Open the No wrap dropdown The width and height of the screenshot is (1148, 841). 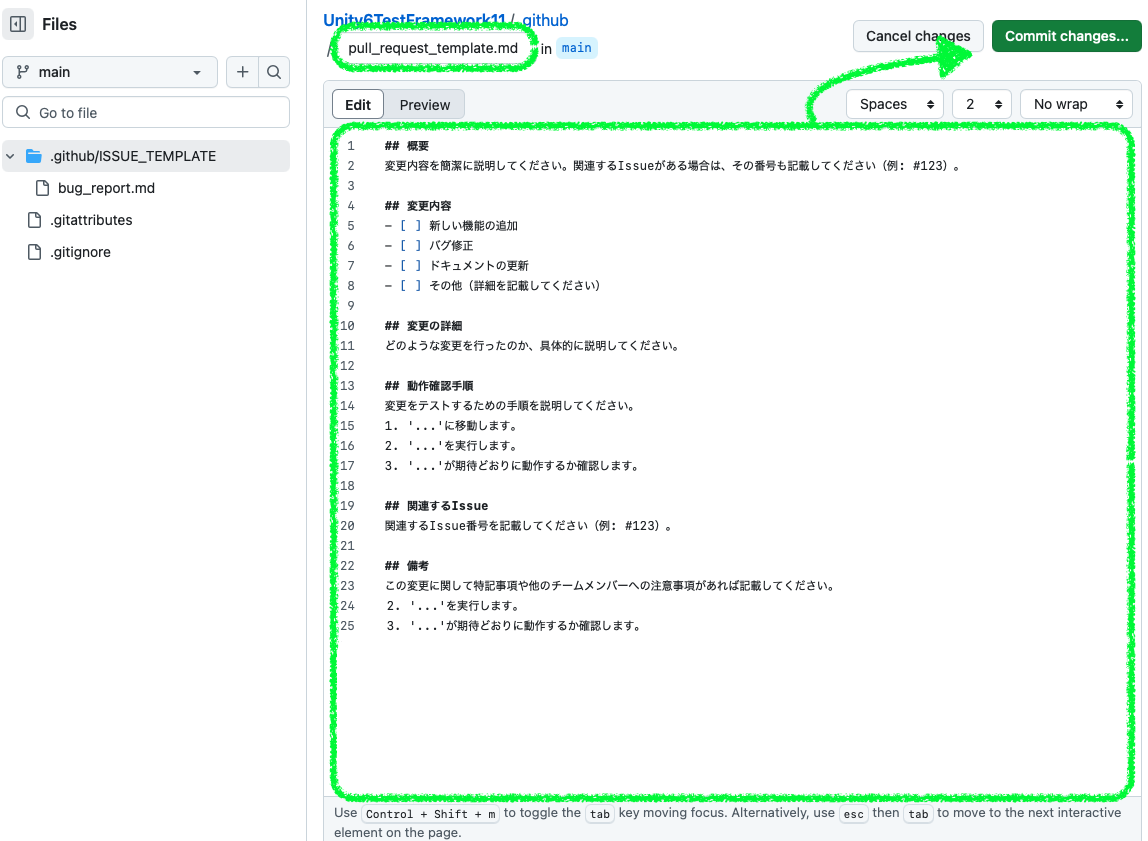1075,104
